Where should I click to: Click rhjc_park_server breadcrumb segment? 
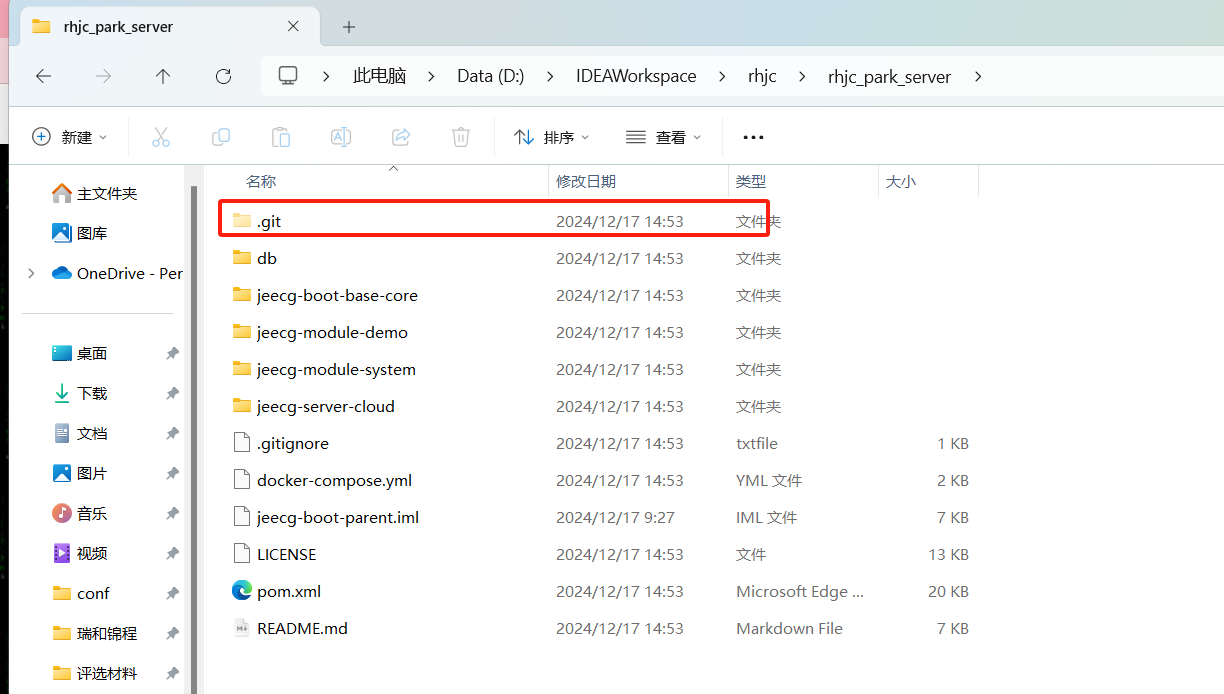point(889,76)
